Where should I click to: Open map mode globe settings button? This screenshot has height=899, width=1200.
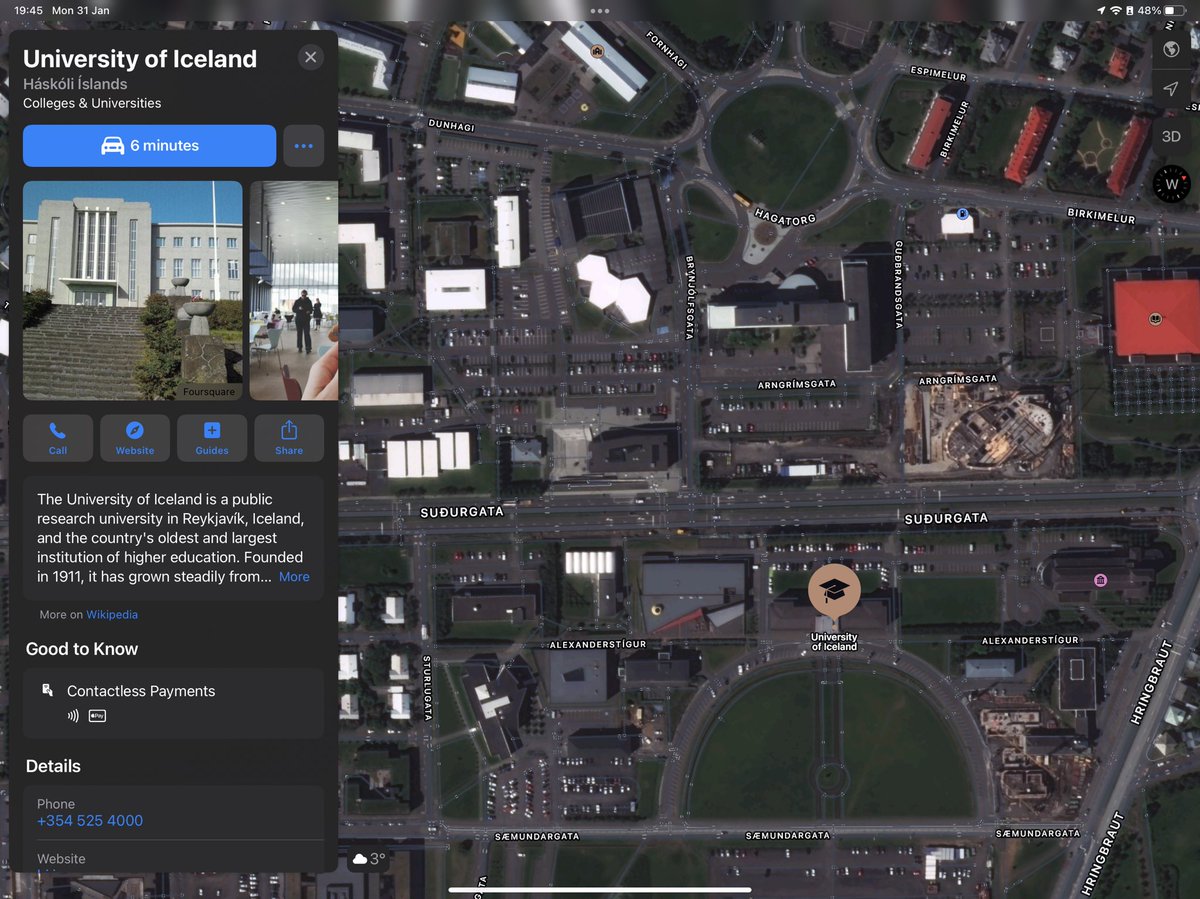(1171, 50)
